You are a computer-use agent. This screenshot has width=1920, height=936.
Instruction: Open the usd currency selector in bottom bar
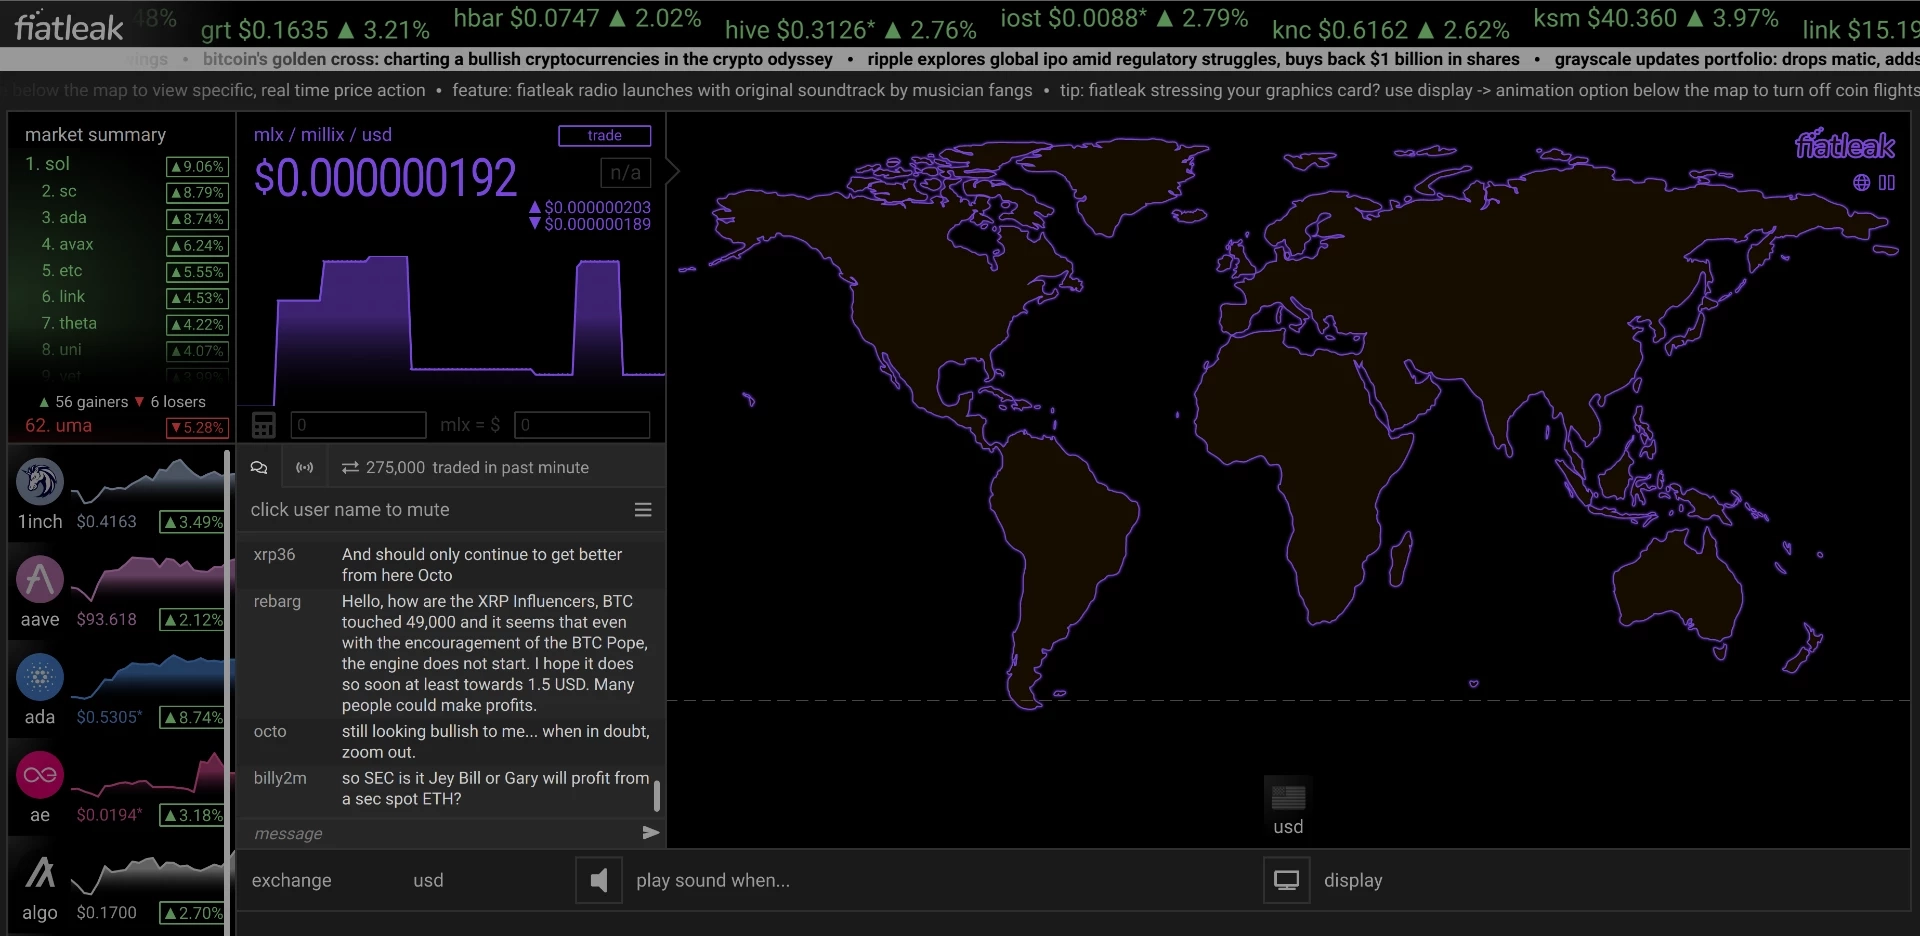click(428, 880)
